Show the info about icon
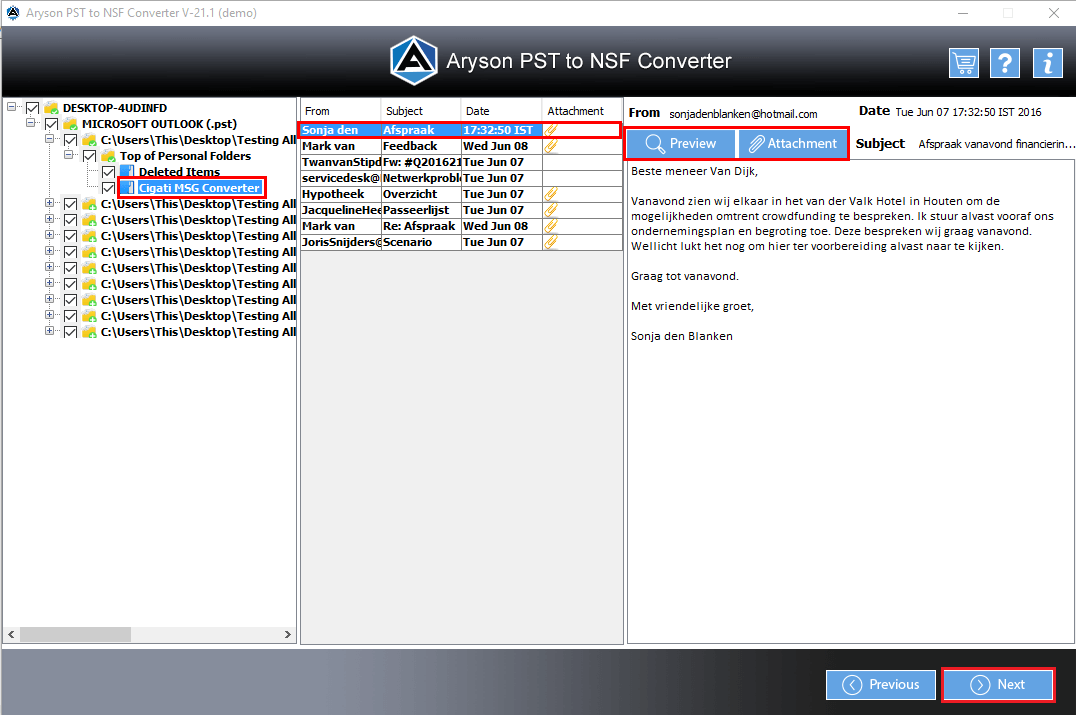1076x715 pixels. click(1047, 63)
